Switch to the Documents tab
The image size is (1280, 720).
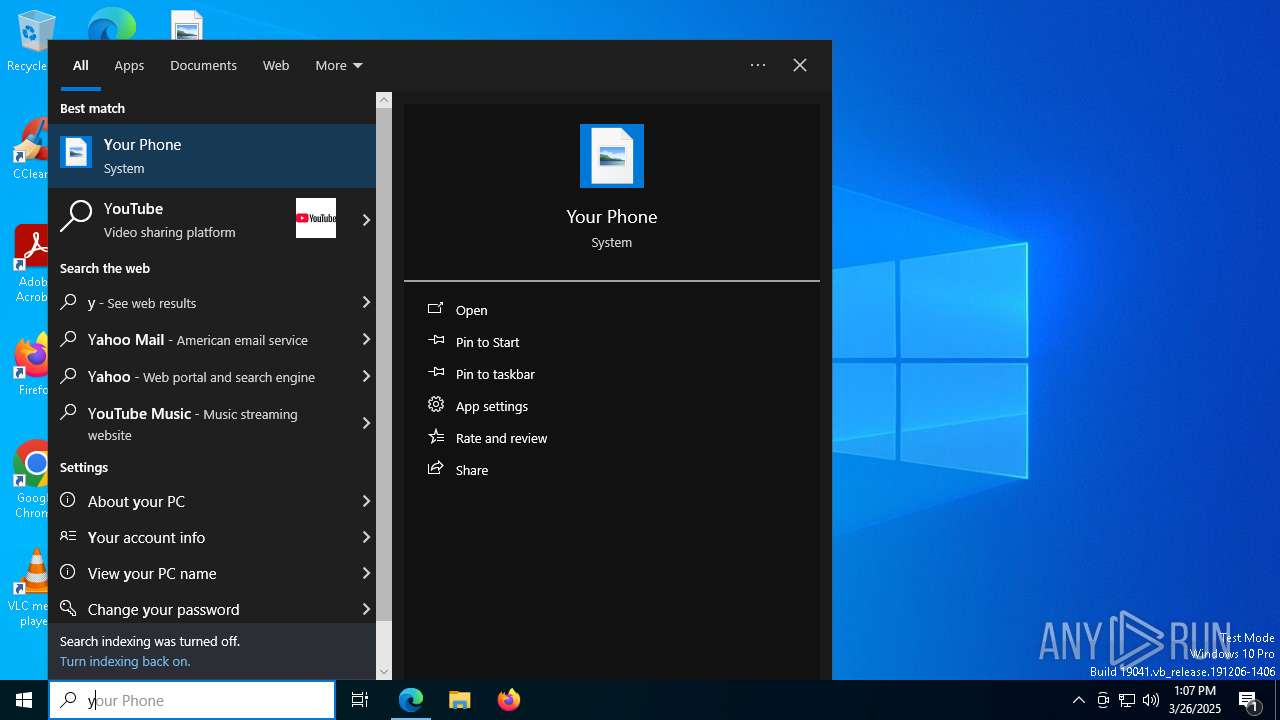point(203,65)
